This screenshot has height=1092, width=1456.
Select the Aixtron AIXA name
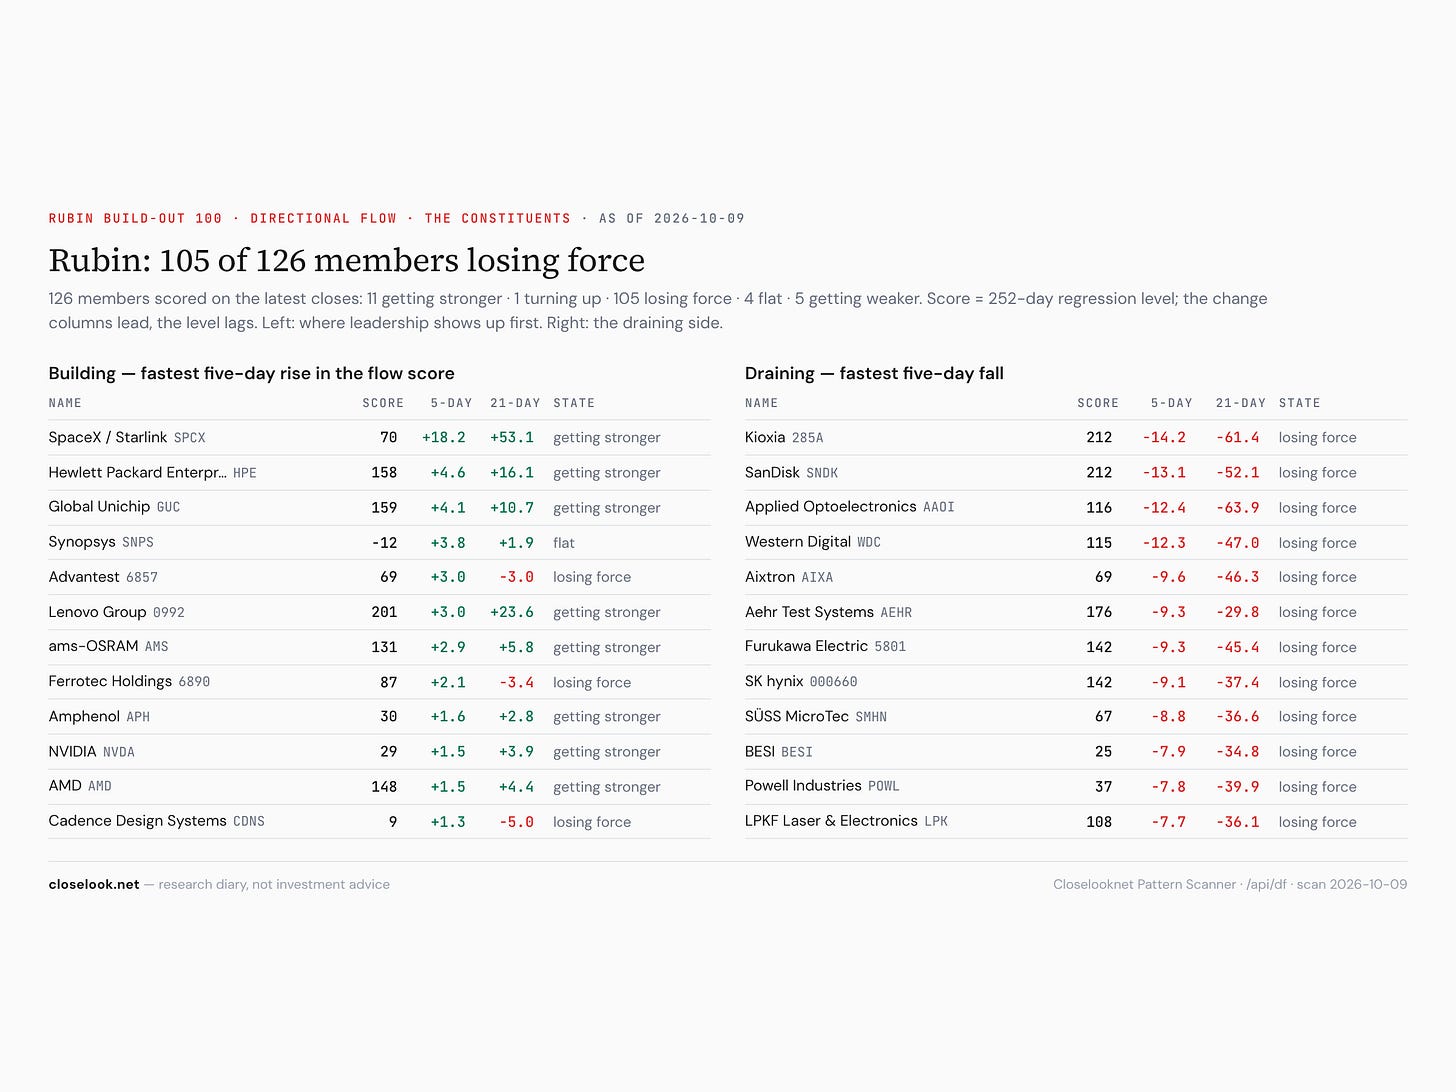click(x=788, y=577)
